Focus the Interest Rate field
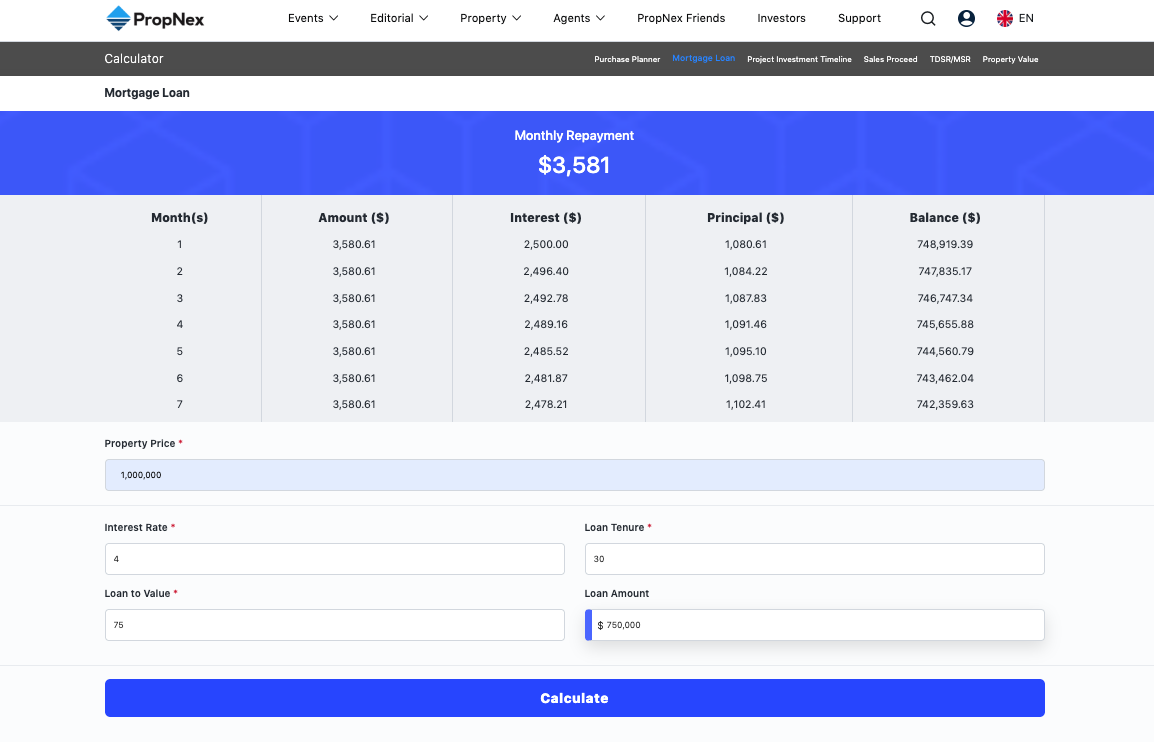This screenshot has width=1154, height=742. (334, 559)
